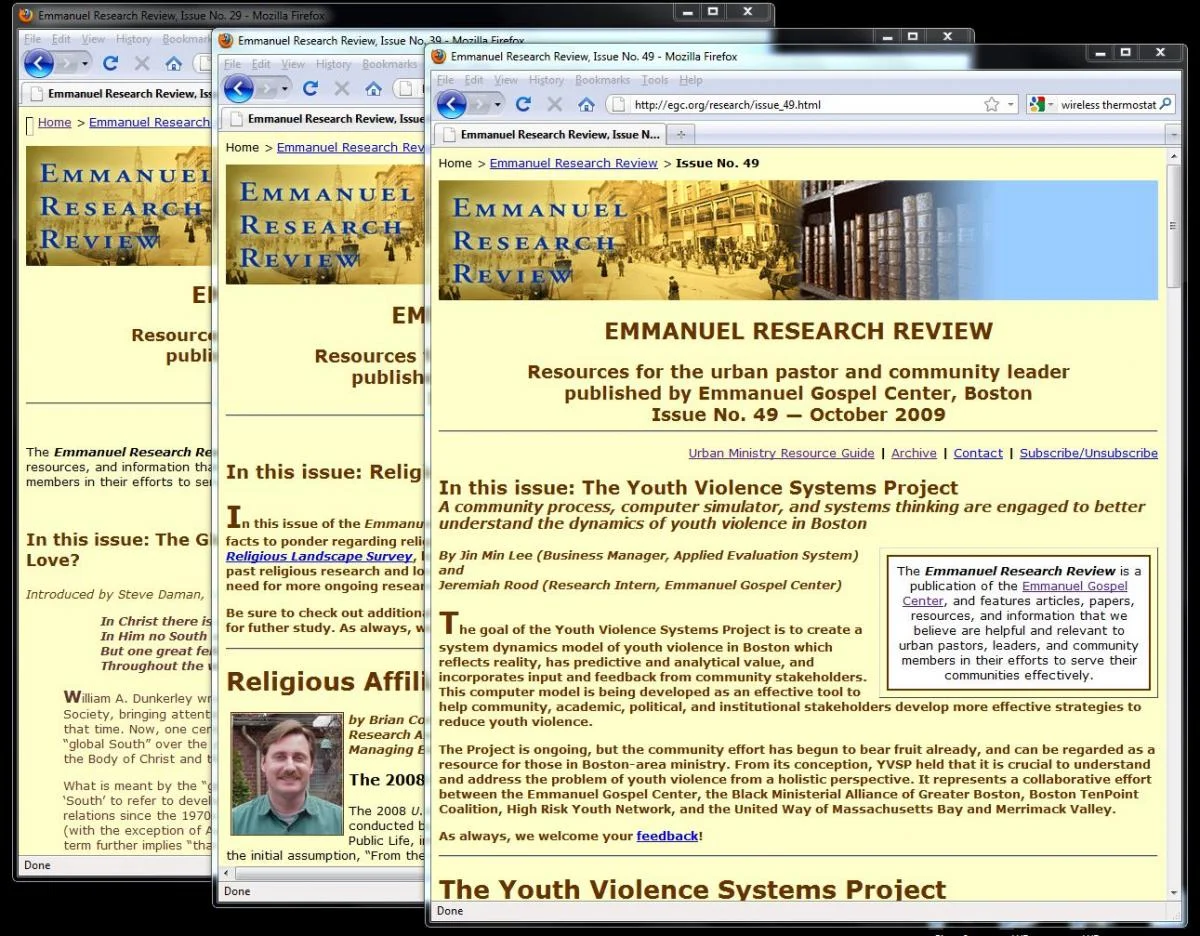1200x936 pixels.
Task: Open list all tabs dropdown in front window
Action: click(1173, 134)
